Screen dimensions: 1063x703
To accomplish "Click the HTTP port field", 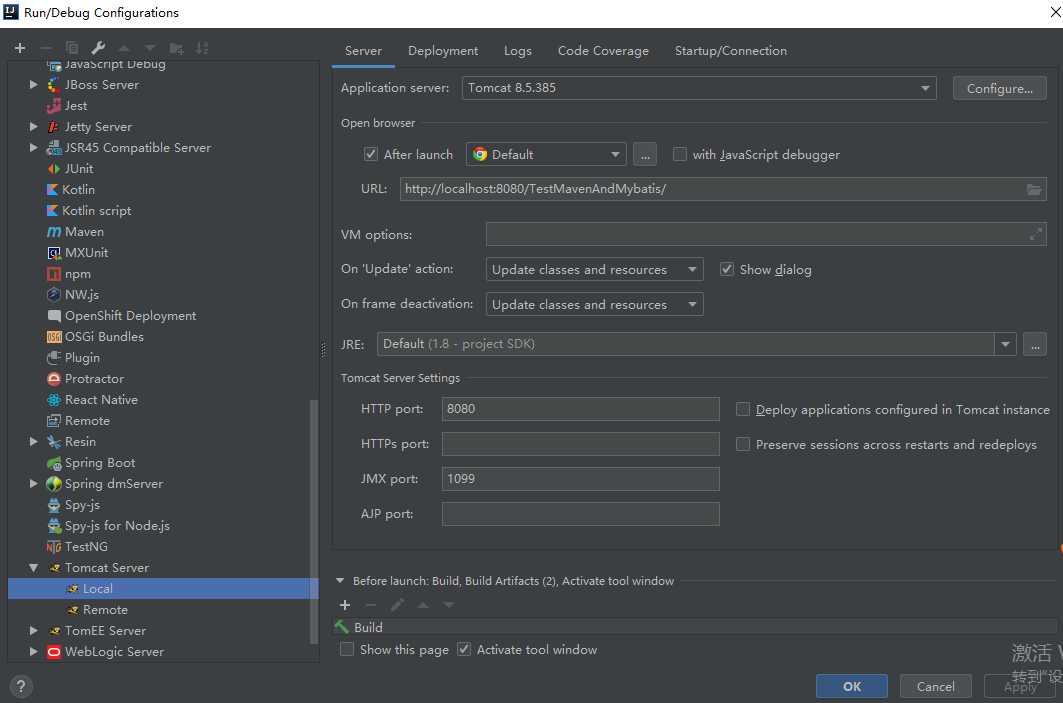I will (x=580, y=409).
